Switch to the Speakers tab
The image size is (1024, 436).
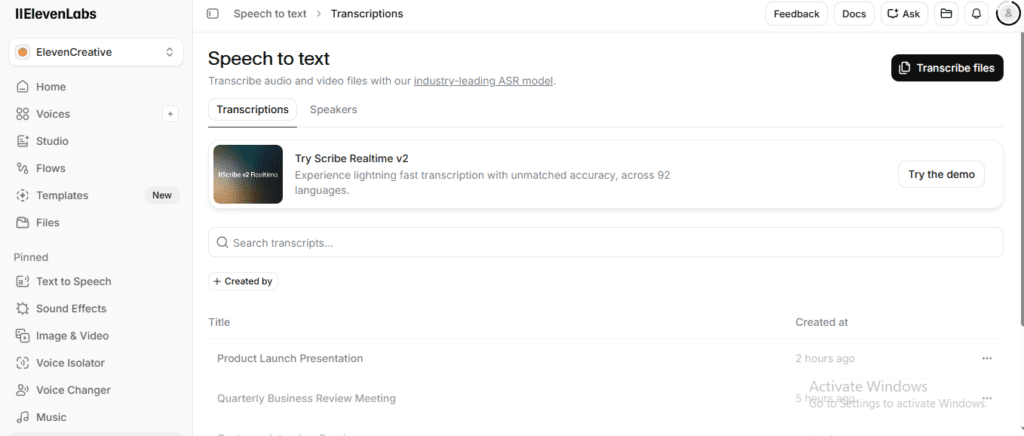pos(333,110)
